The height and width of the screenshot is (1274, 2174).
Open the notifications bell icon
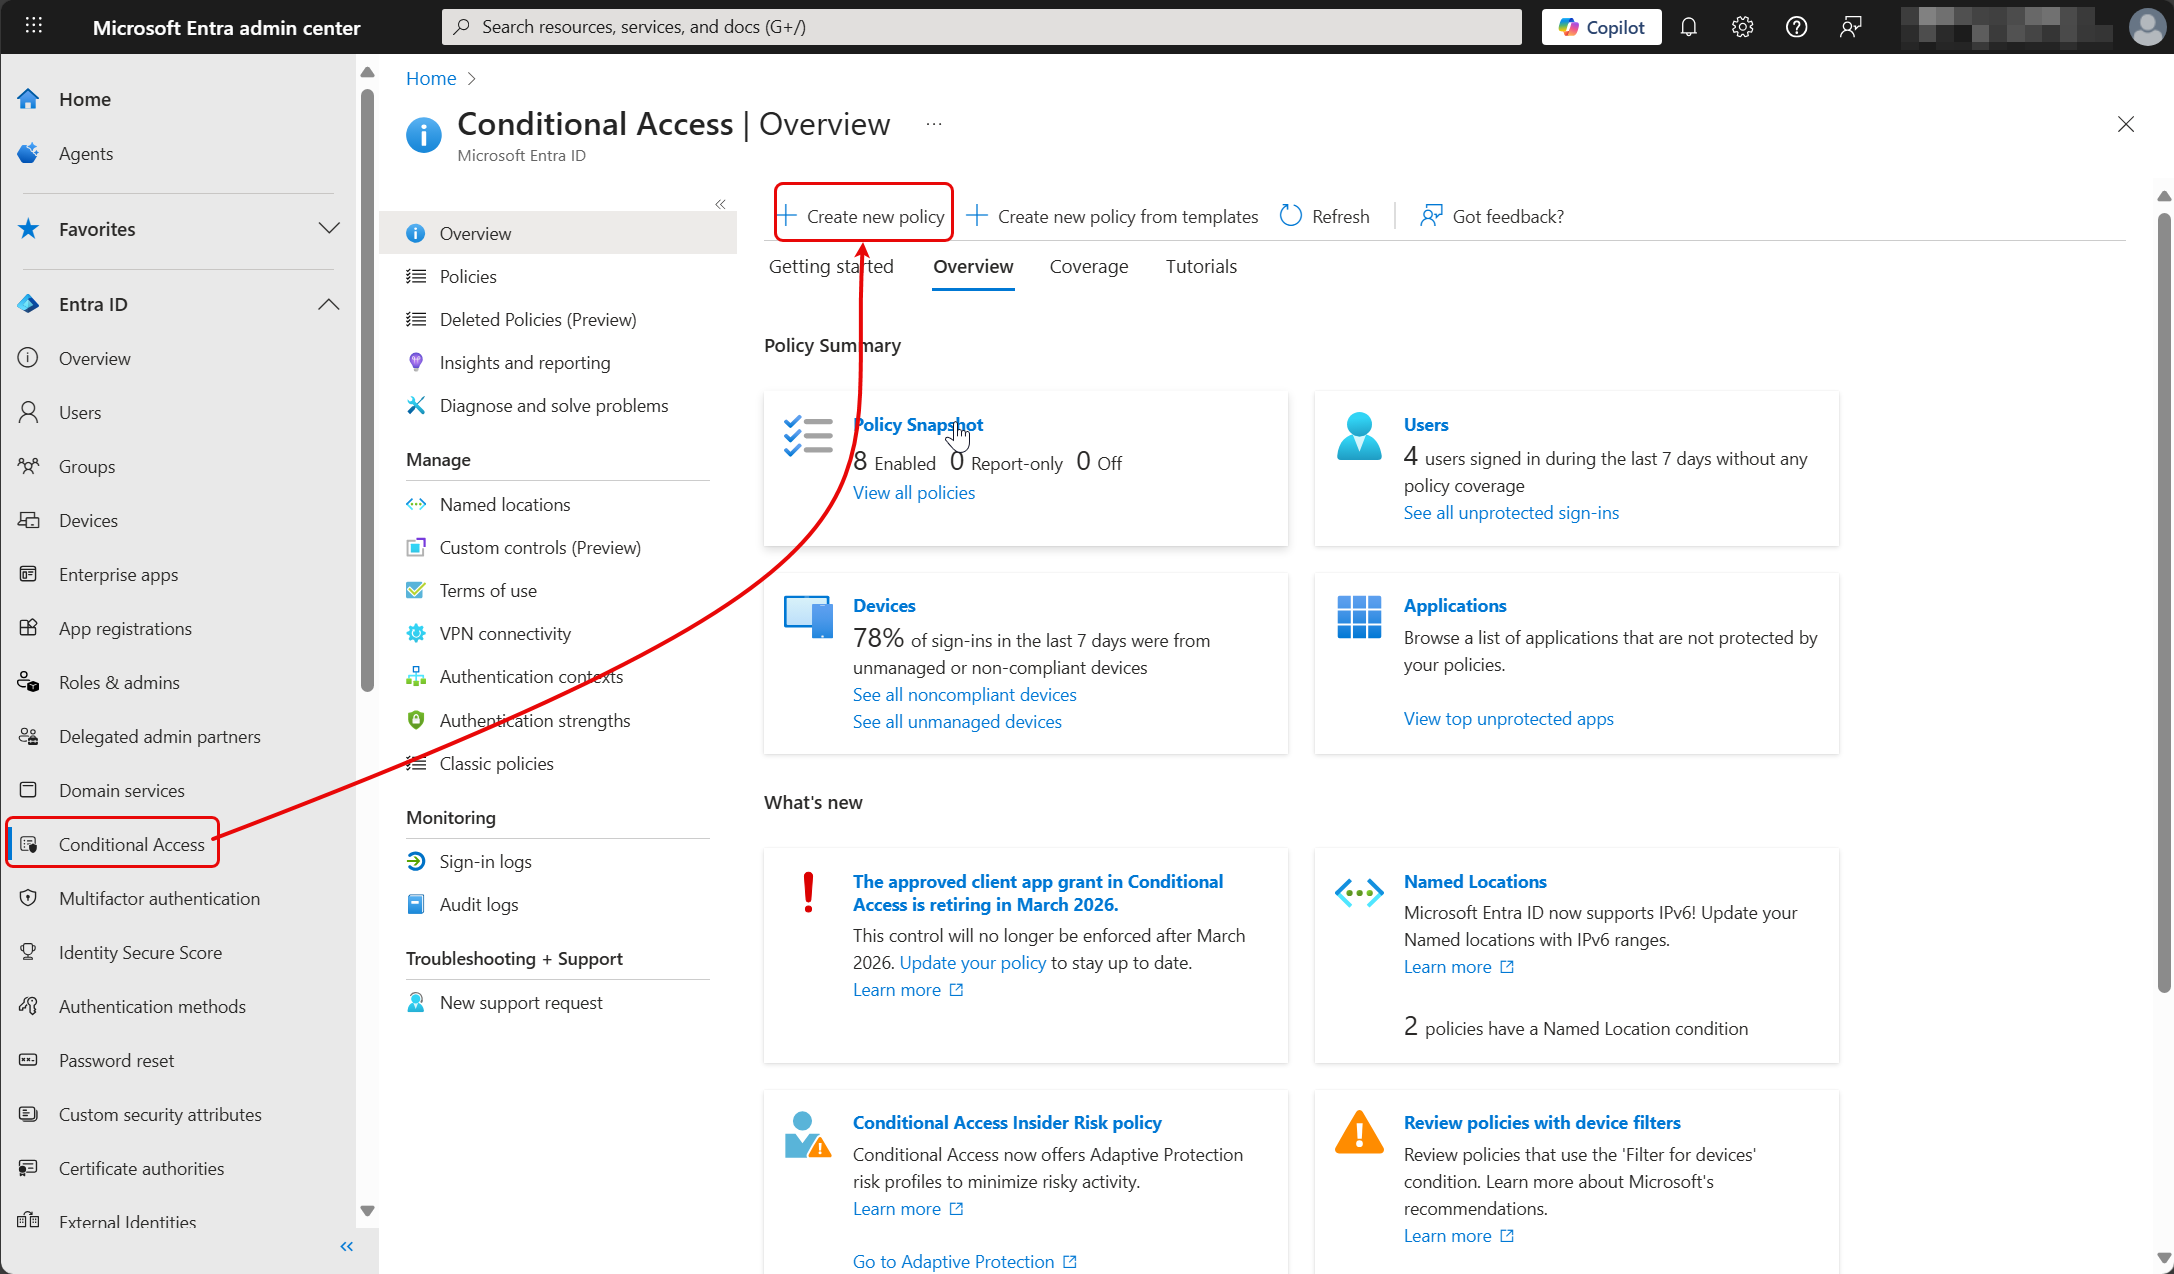click(x=1689, y=27)
